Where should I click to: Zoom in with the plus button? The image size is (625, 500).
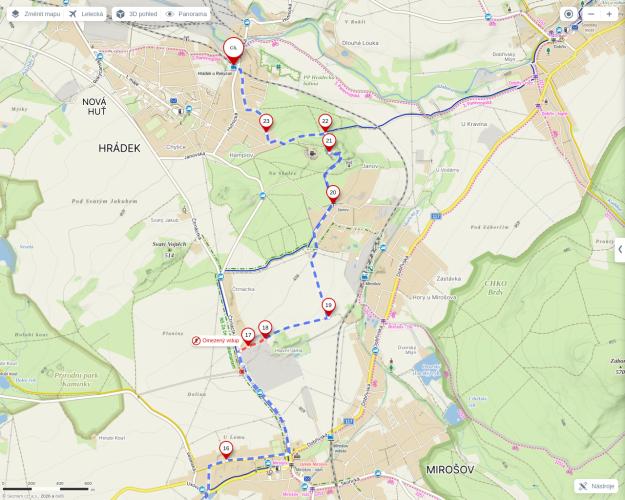point(609,14)
